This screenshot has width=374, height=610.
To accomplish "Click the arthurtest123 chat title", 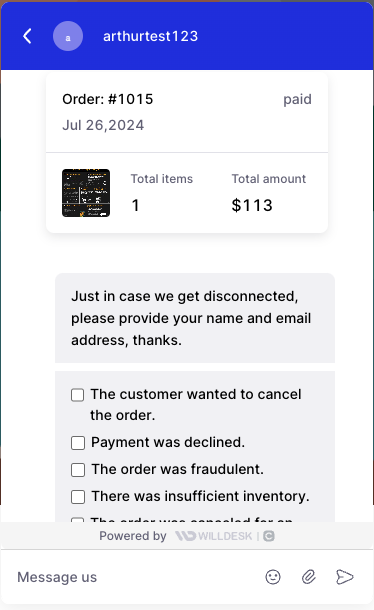I will pos(151,36).
